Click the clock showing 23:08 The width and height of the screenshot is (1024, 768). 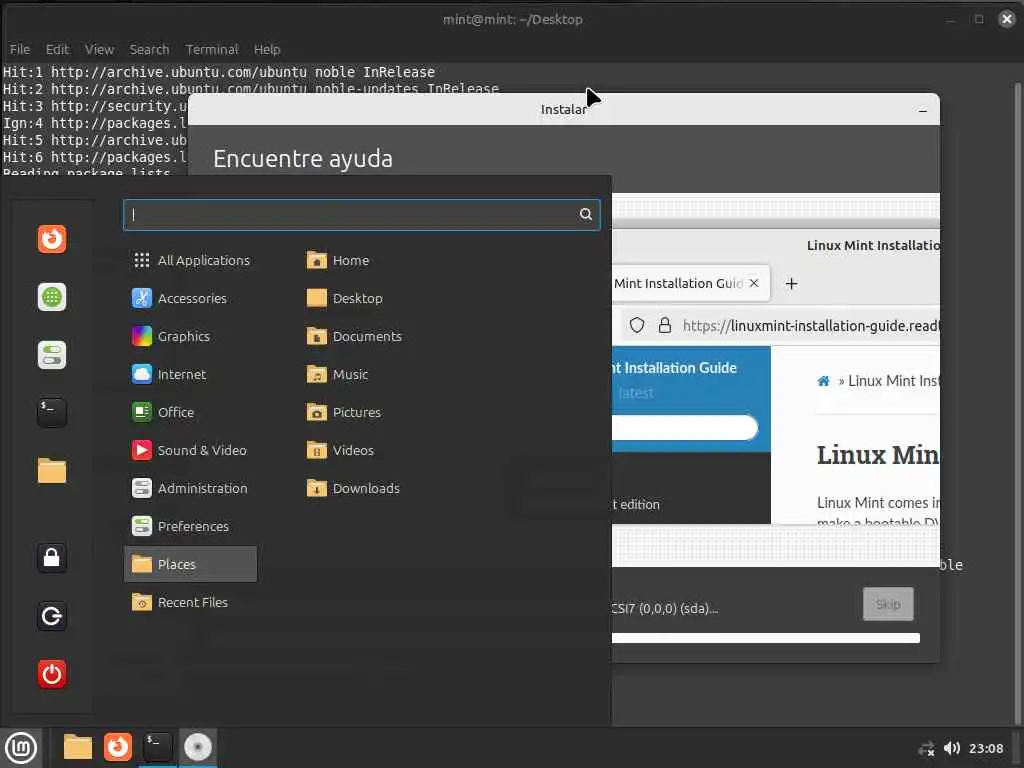click(985, 748)
